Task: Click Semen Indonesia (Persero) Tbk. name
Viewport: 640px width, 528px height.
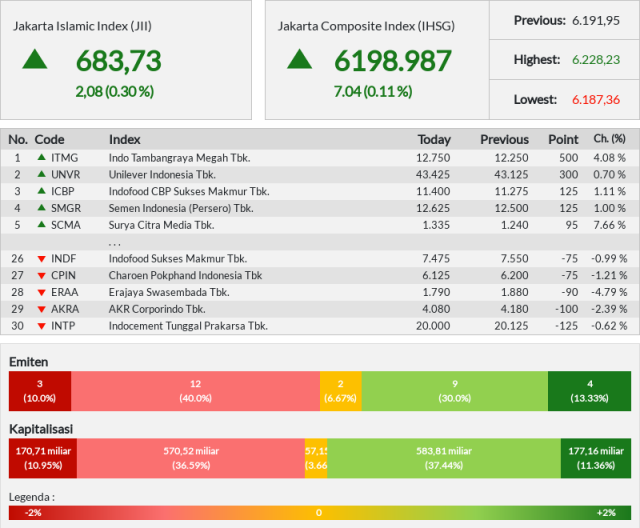Action: click(181, 208)
